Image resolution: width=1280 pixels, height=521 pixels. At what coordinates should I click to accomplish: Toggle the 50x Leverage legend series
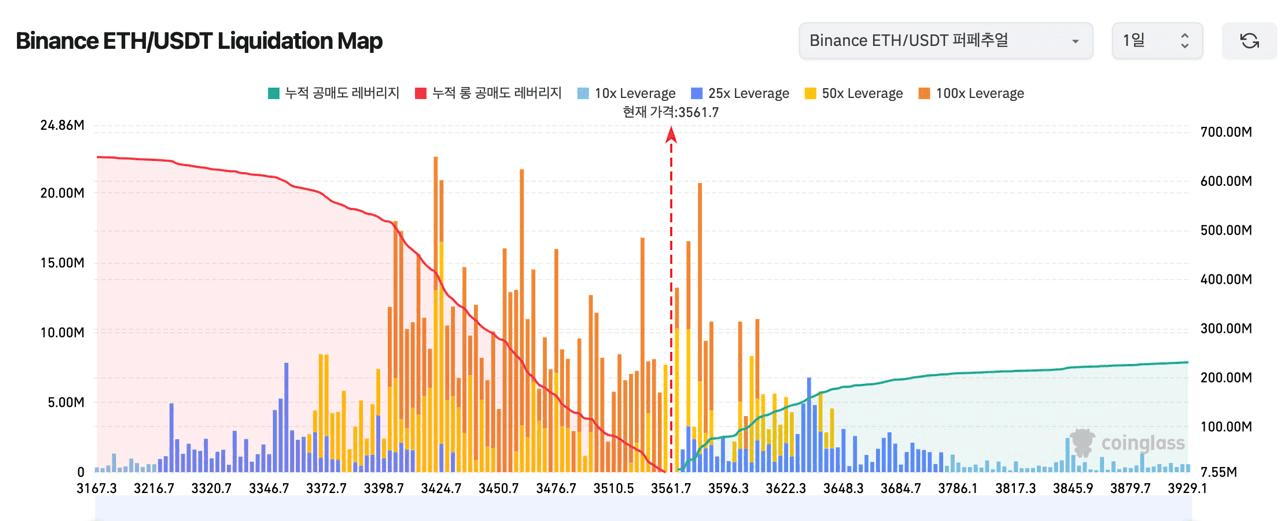(x=853, y=93)
